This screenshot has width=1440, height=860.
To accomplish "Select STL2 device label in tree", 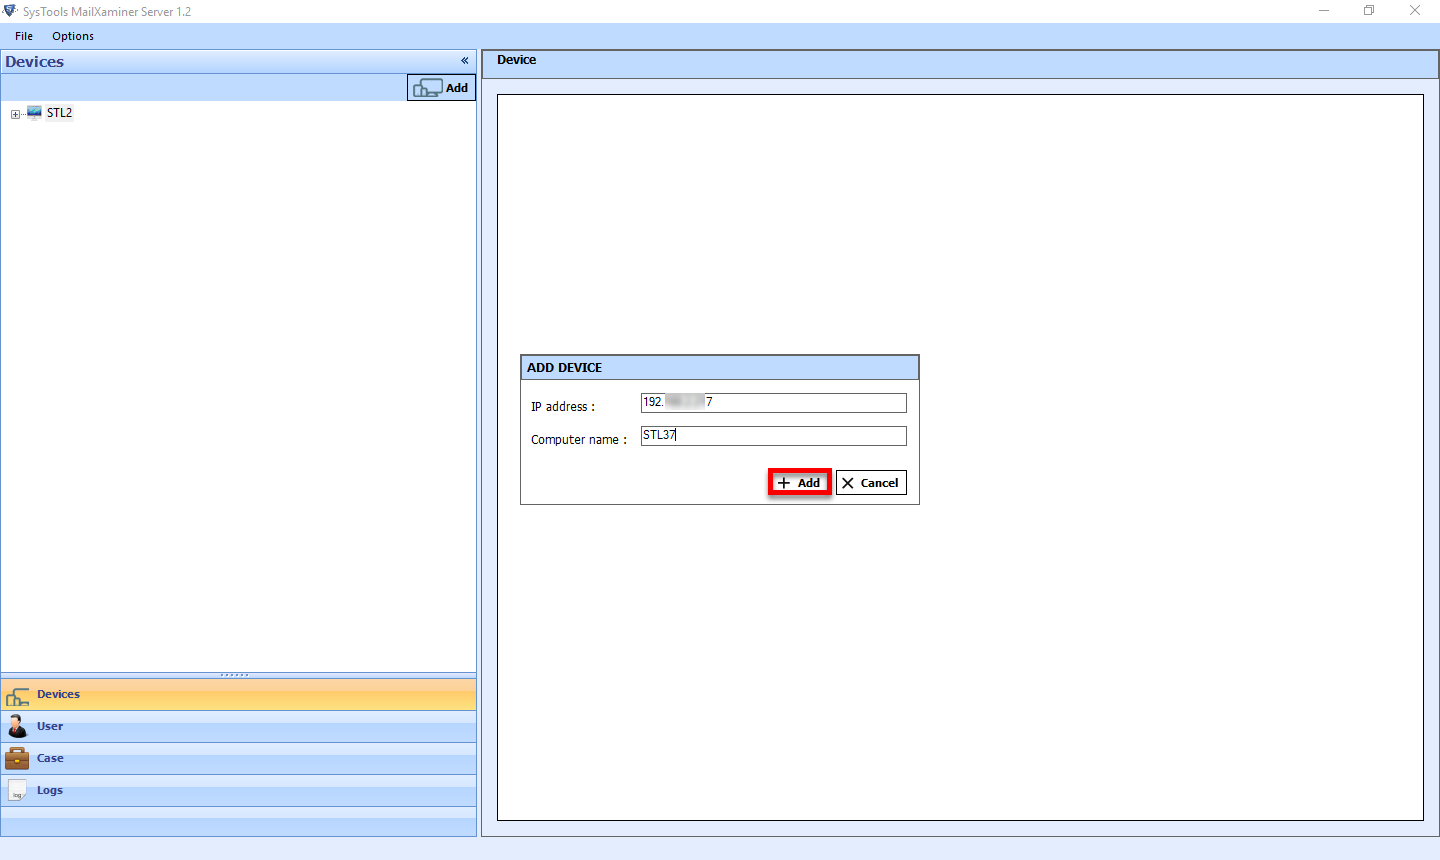I will 60,113.
